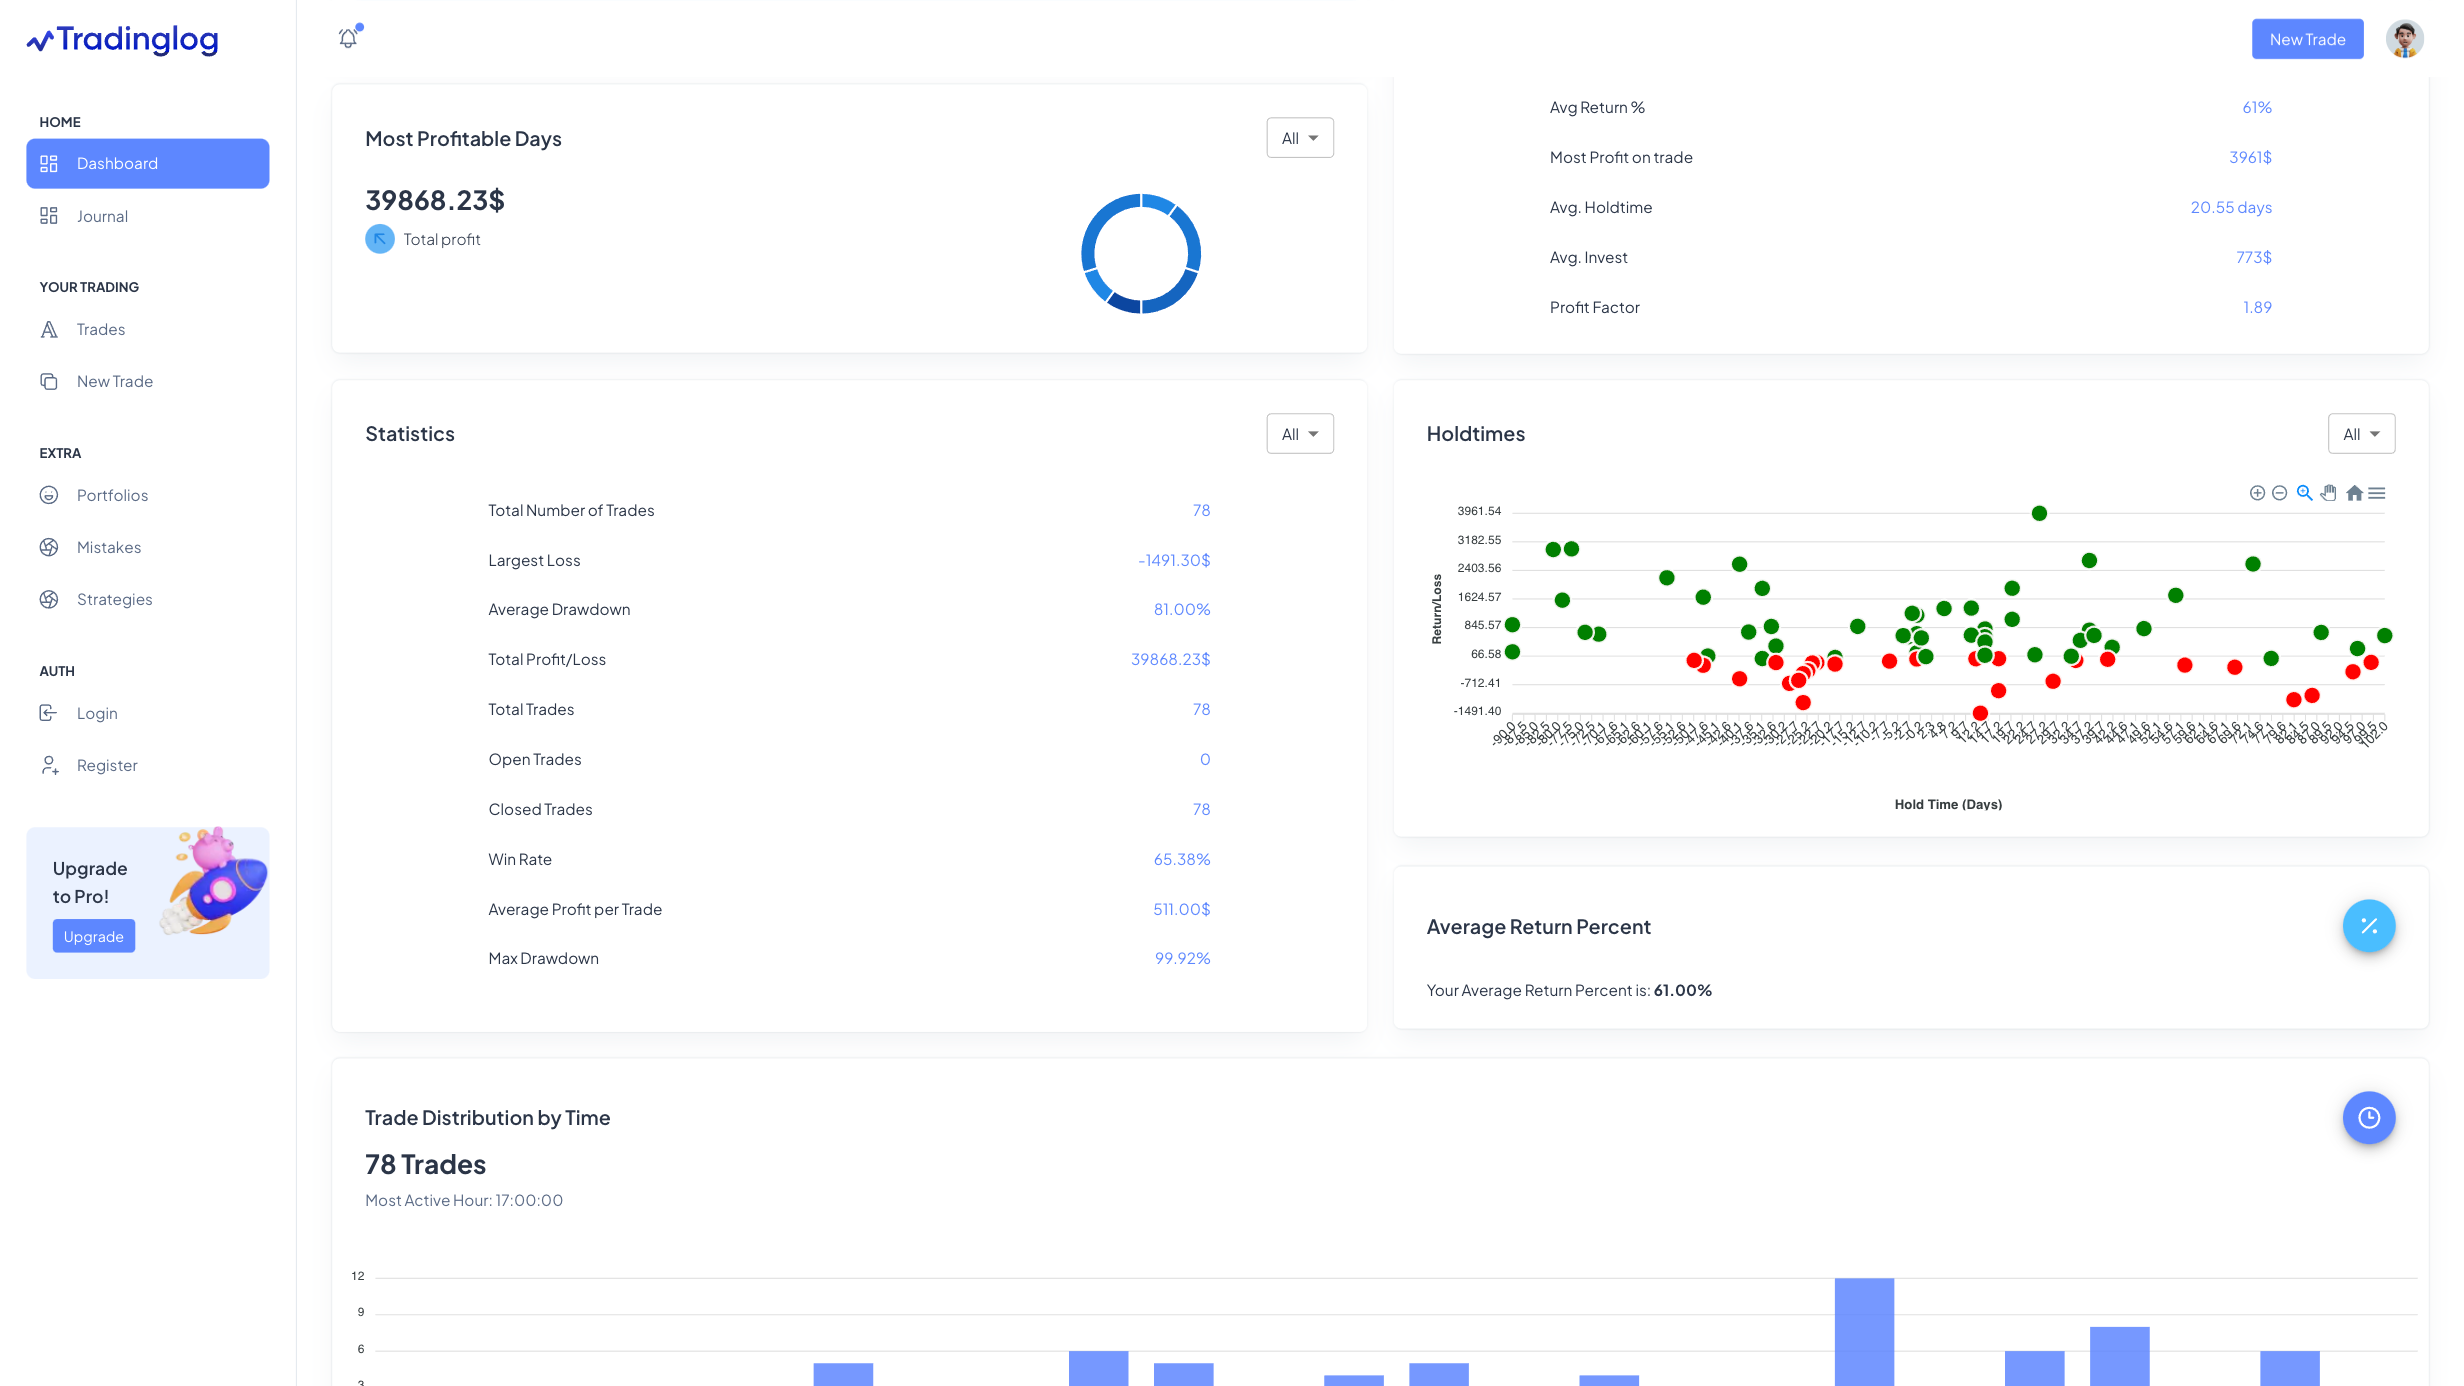This screenshot has height=1386, width=2464.
Task: Open the New Trade sidebar link
Action: coord(148,381)
